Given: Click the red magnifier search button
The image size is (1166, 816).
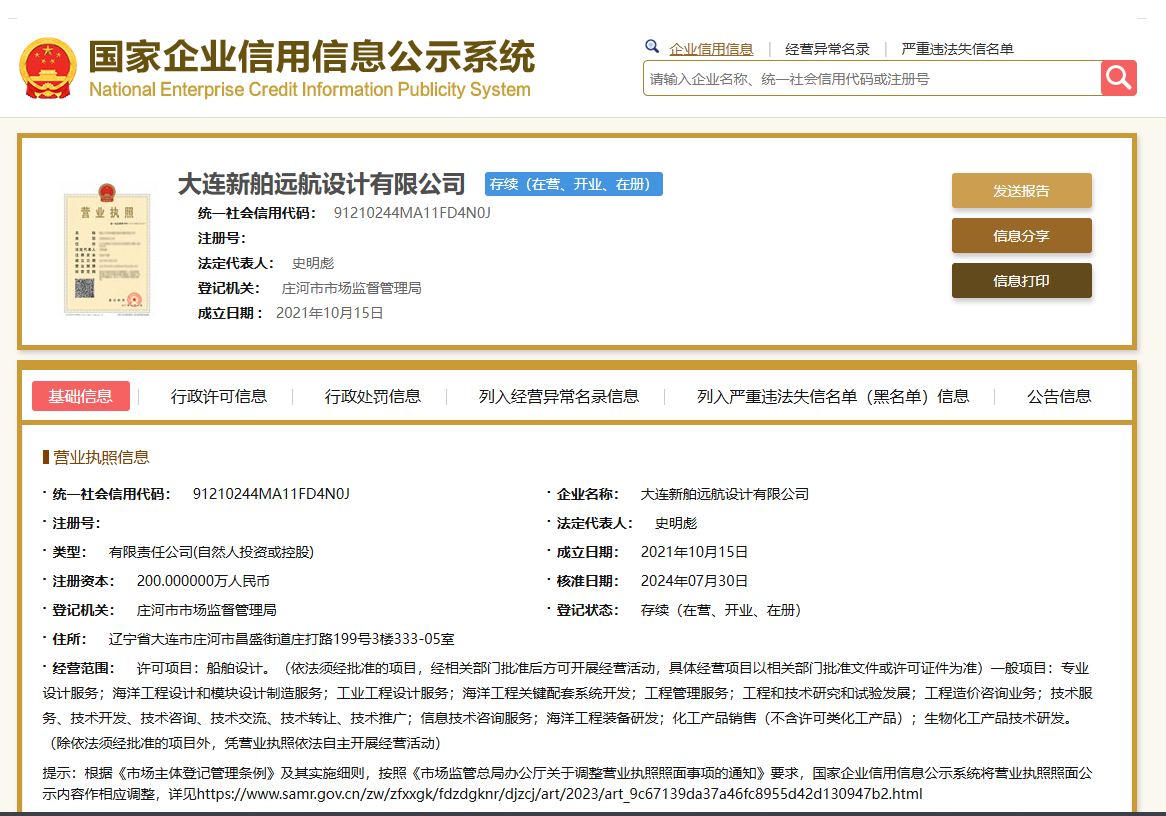Looking at the screenshot, I should click(1118, 78).
